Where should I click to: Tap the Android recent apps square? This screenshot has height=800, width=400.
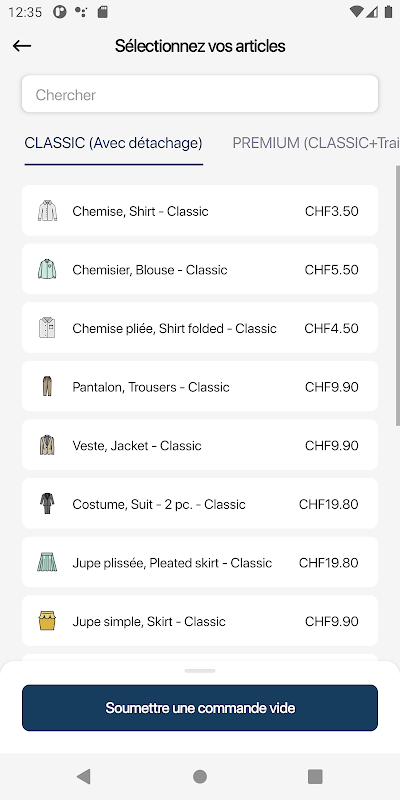click(x=315, y=777)
